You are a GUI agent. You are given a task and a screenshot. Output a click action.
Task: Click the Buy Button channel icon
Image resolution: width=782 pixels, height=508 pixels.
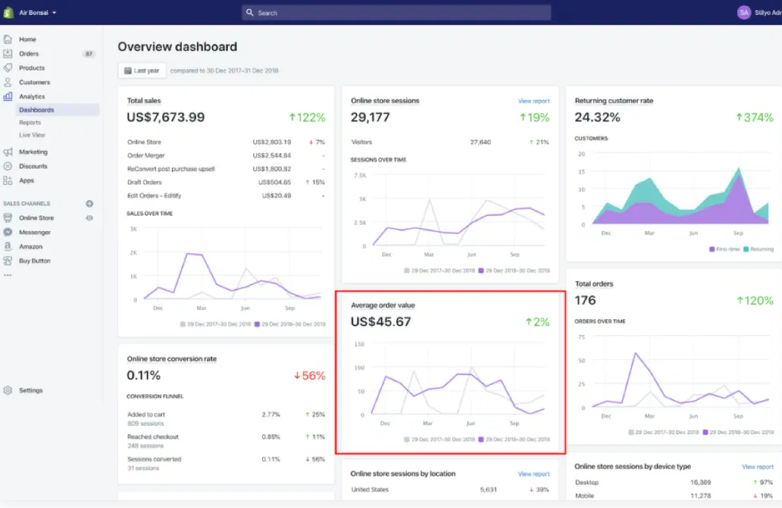[x=8, y=261]
